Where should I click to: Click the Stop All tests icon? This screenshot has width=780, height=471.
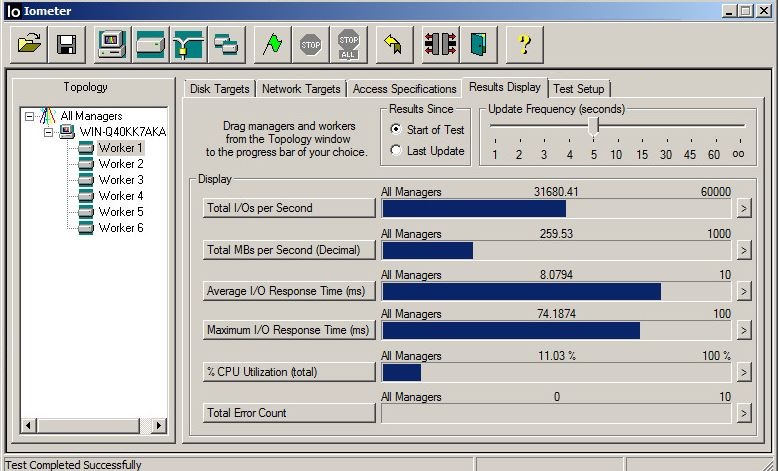pyautogui.click(x=348, y=45)
